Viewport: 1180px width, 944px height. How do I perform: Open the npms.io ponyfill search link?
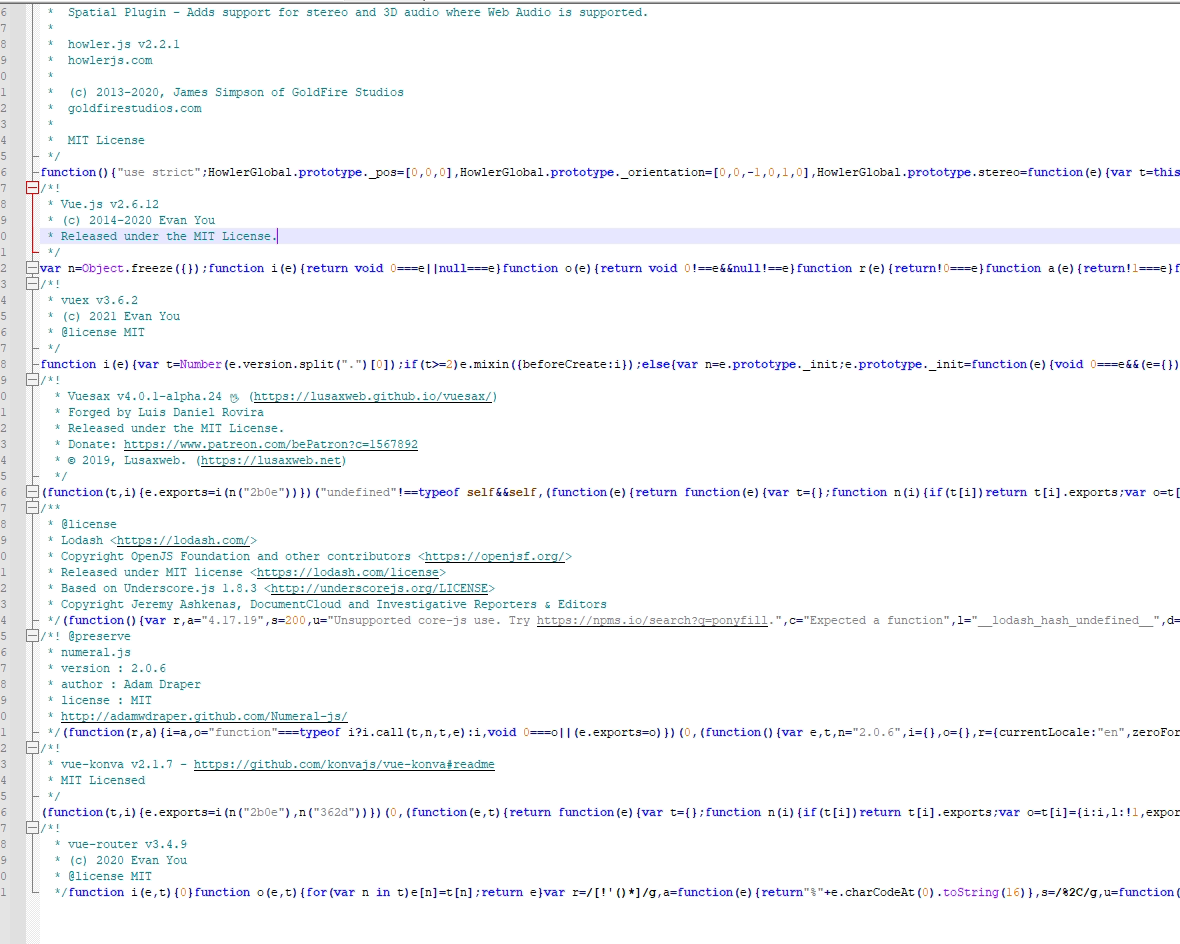click(652, 620)
